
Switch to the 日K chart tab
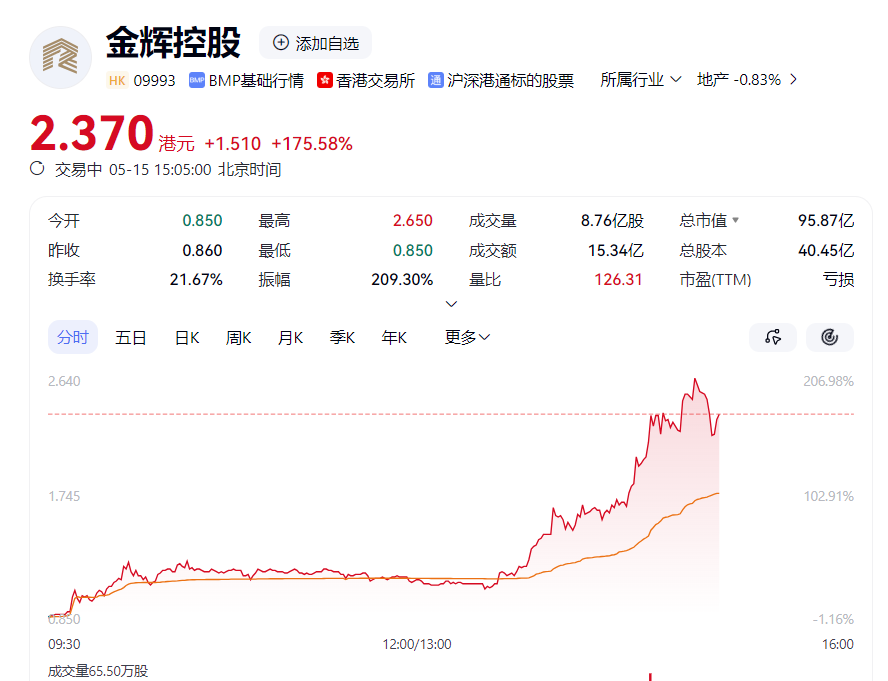[x=187, y=338]
